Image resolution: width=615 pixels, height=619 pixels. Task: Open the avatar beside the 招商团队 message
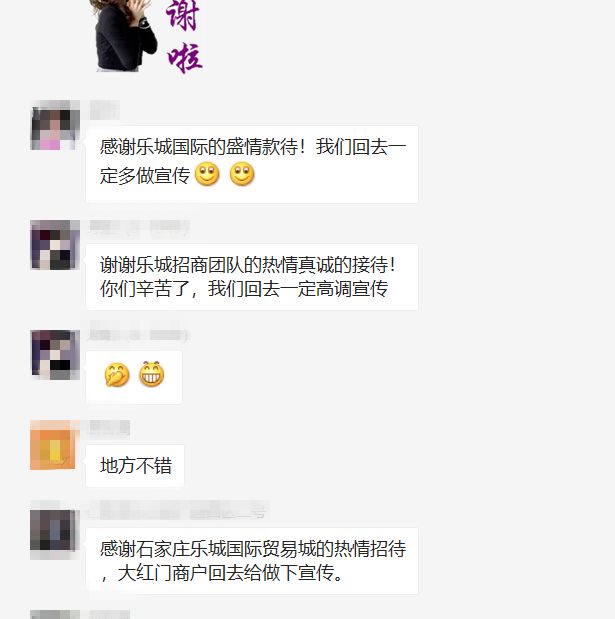55,245
